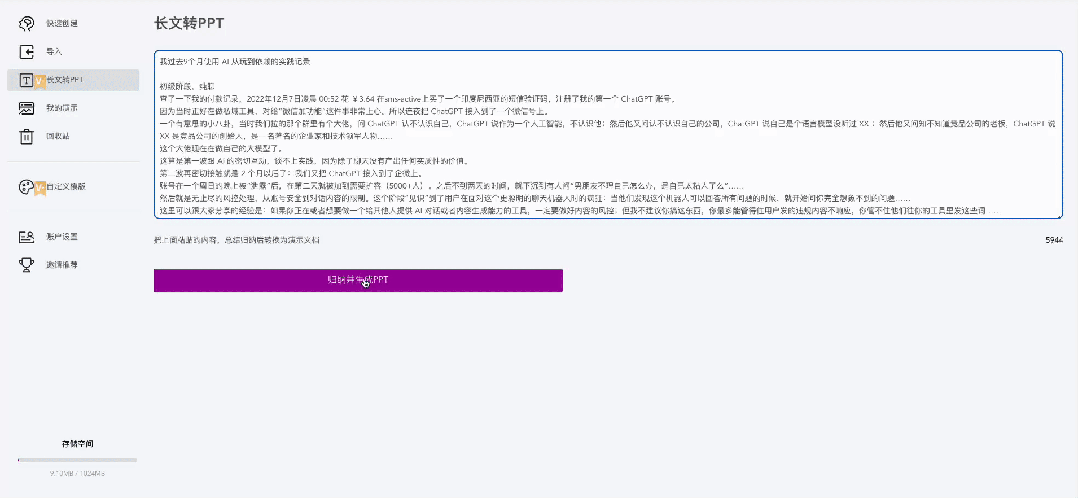Click the storage usage progress bar

[77, 459]
